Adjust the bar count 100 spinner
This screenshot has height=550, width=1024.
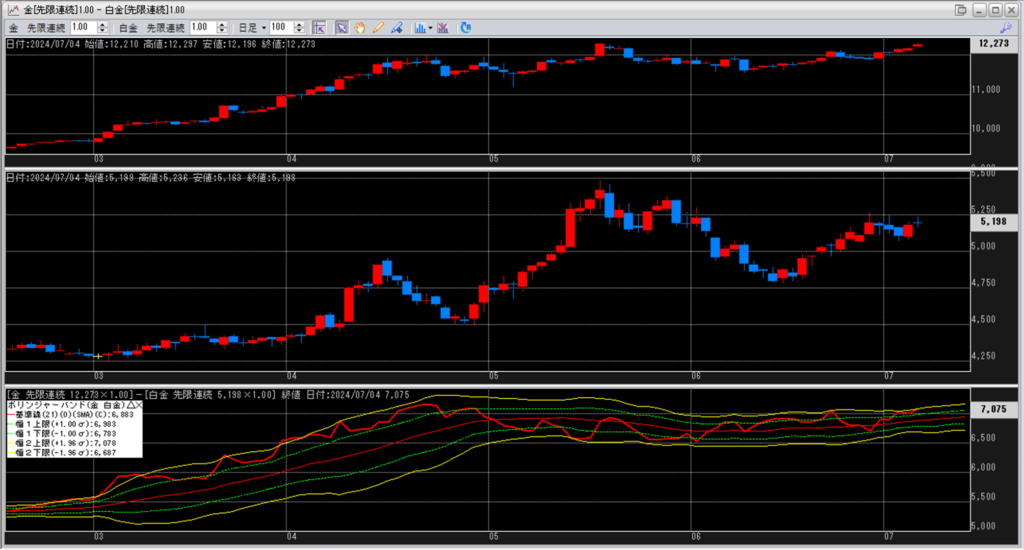point(302,26)
